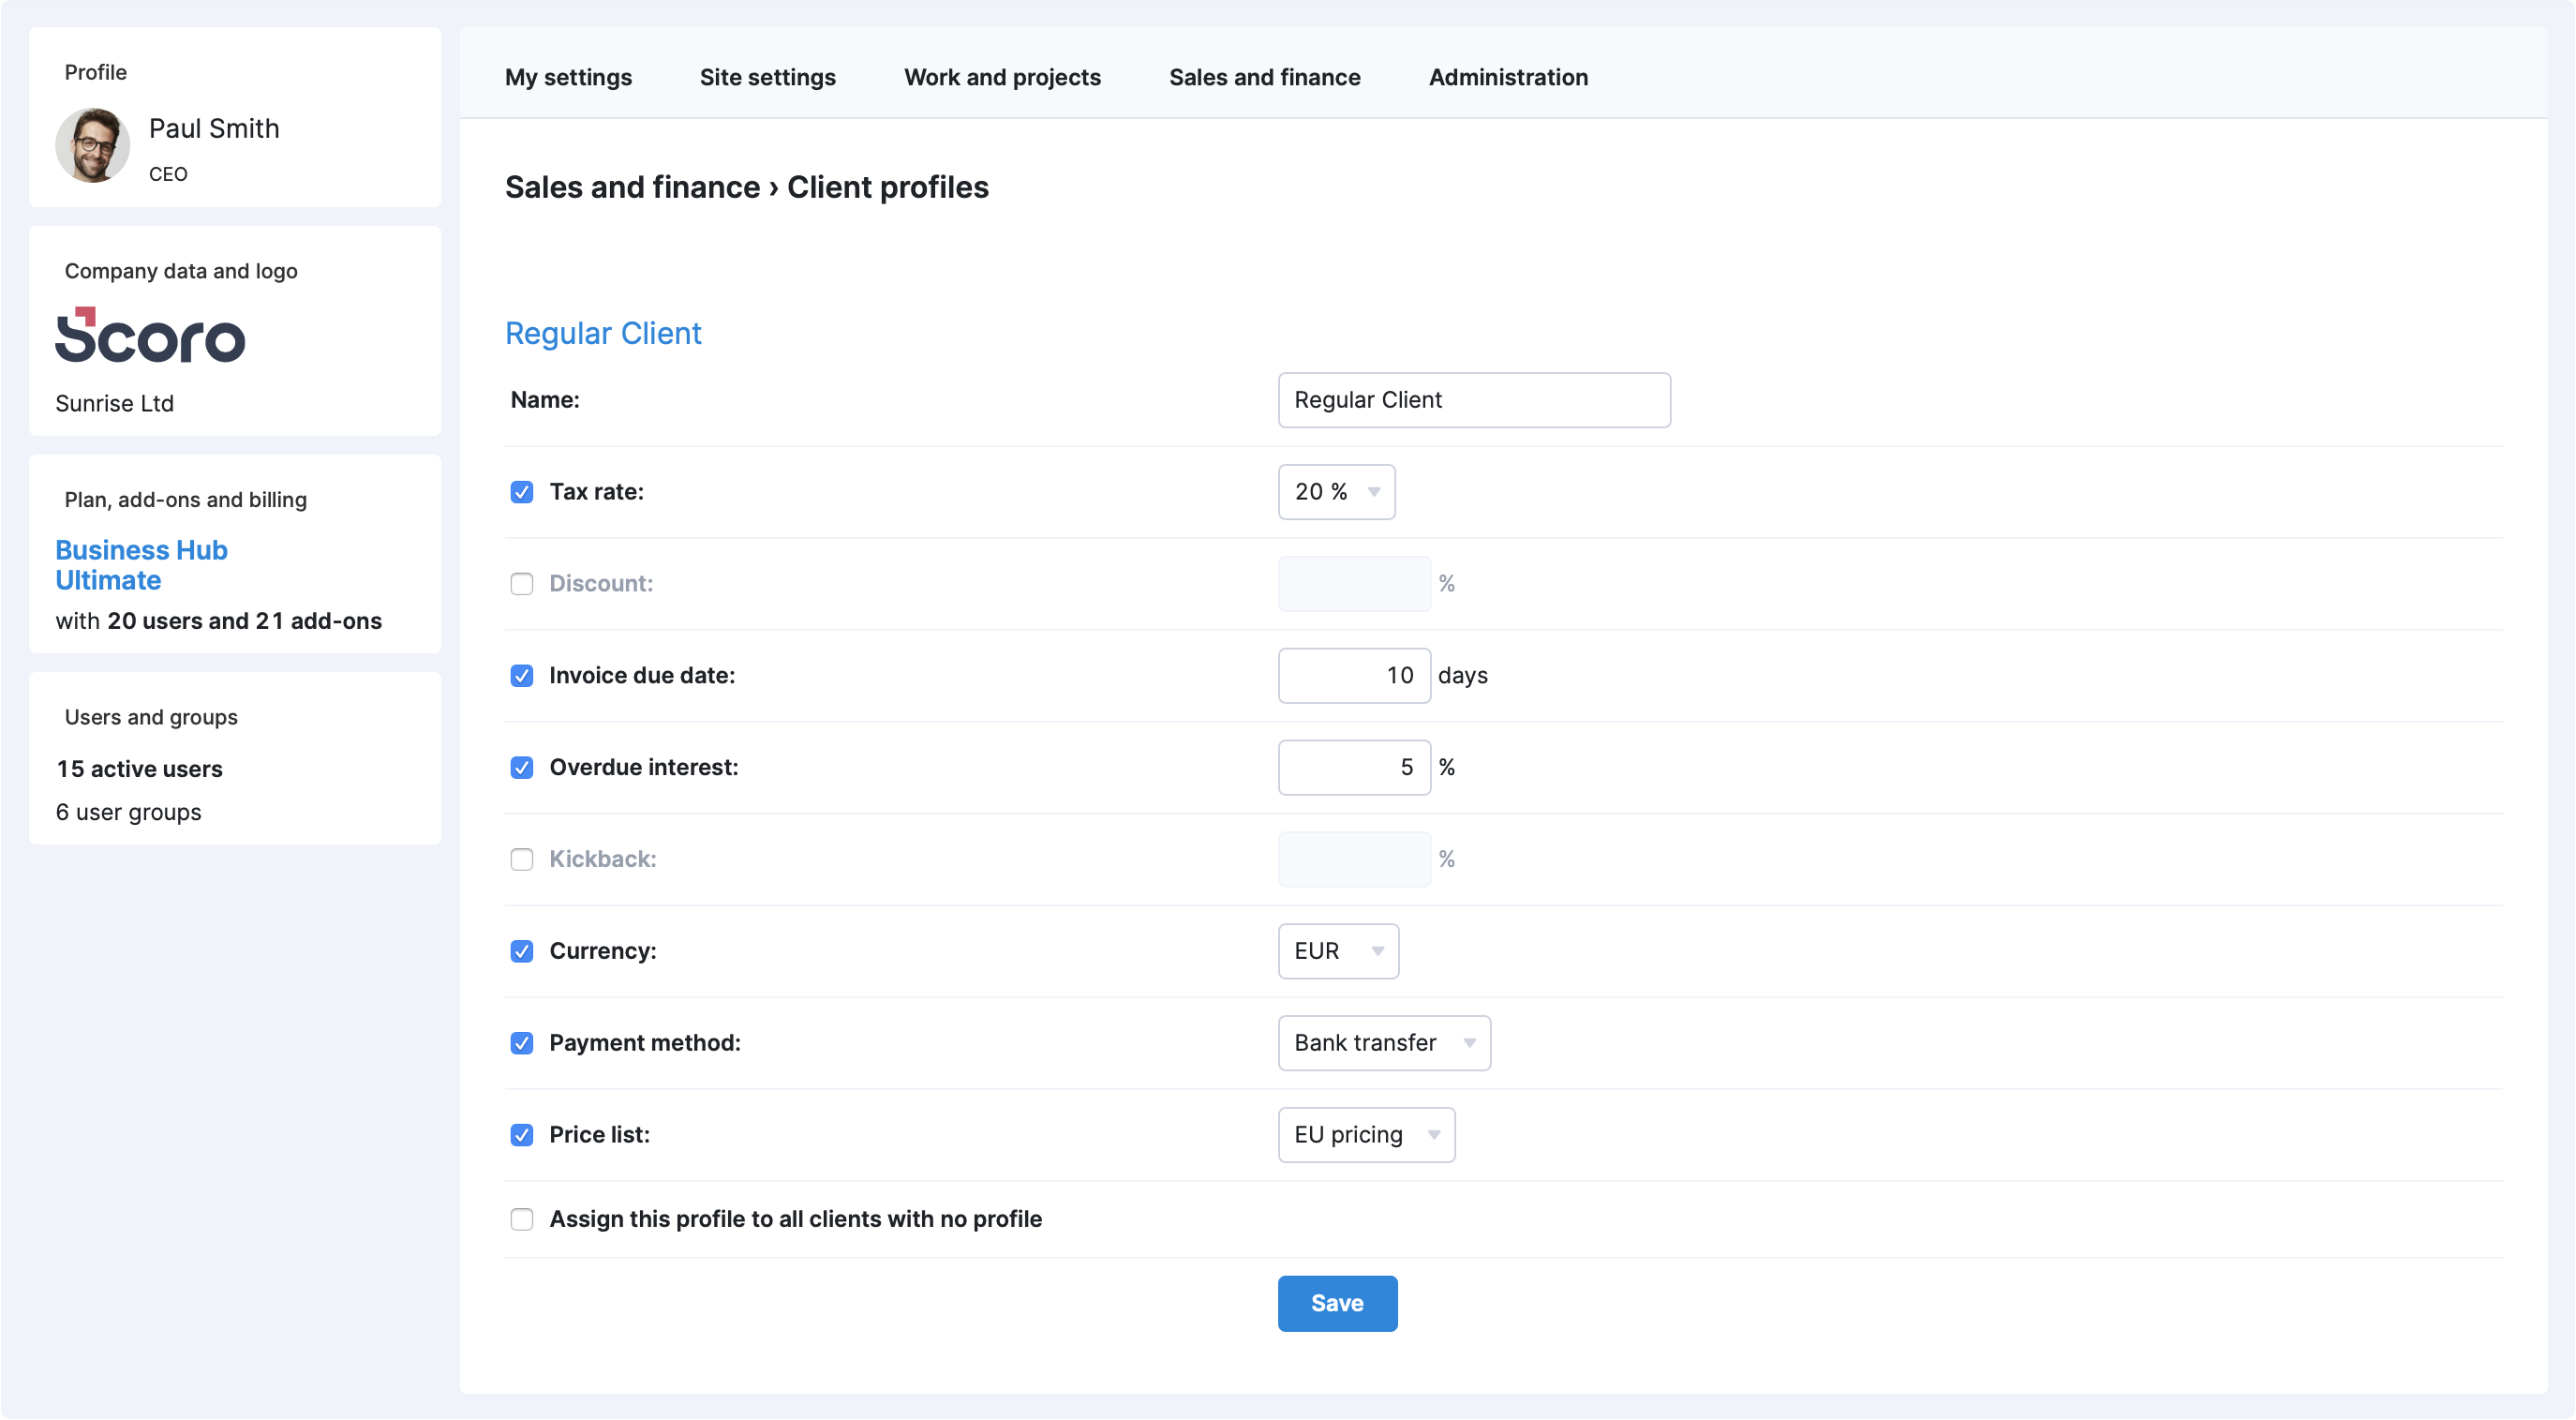Click the Profile heading in sidebar

96,72
